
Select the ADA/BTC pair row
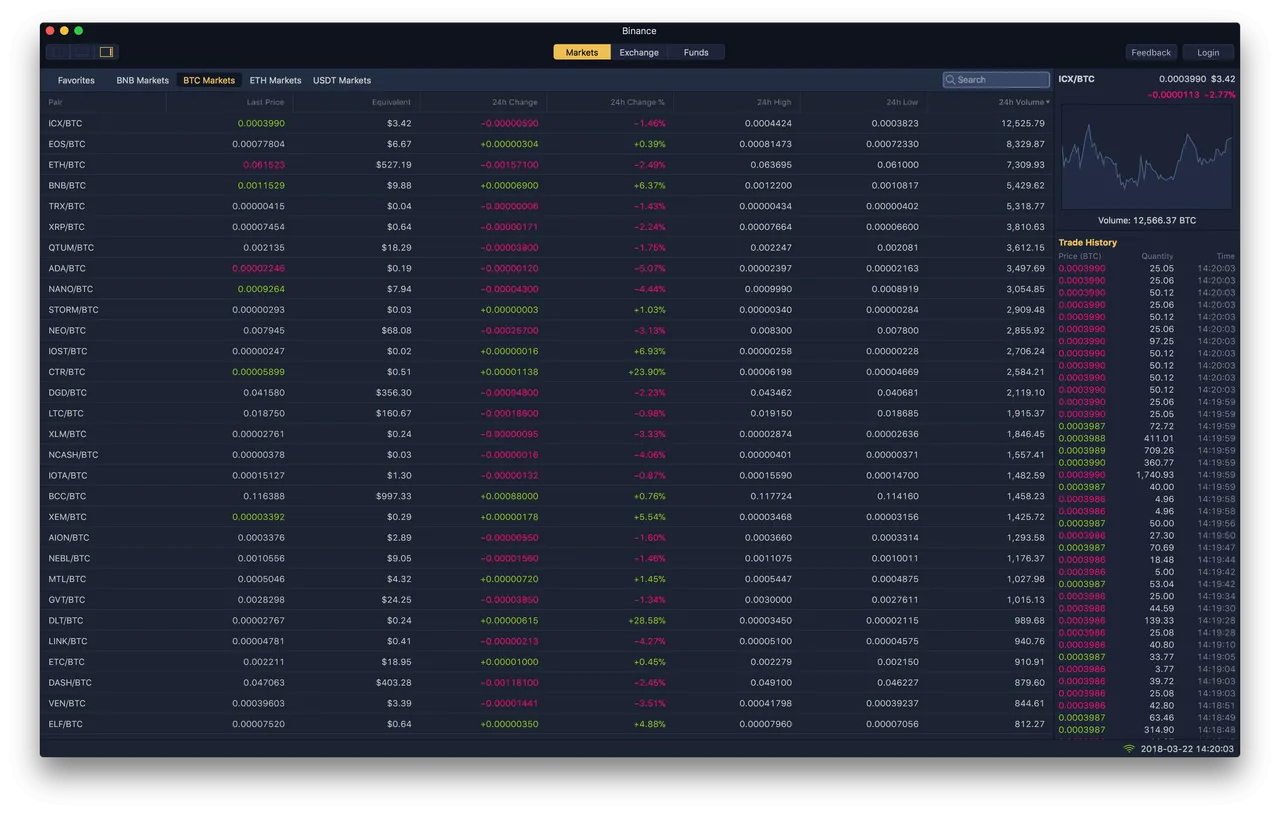tap(546, 268)
